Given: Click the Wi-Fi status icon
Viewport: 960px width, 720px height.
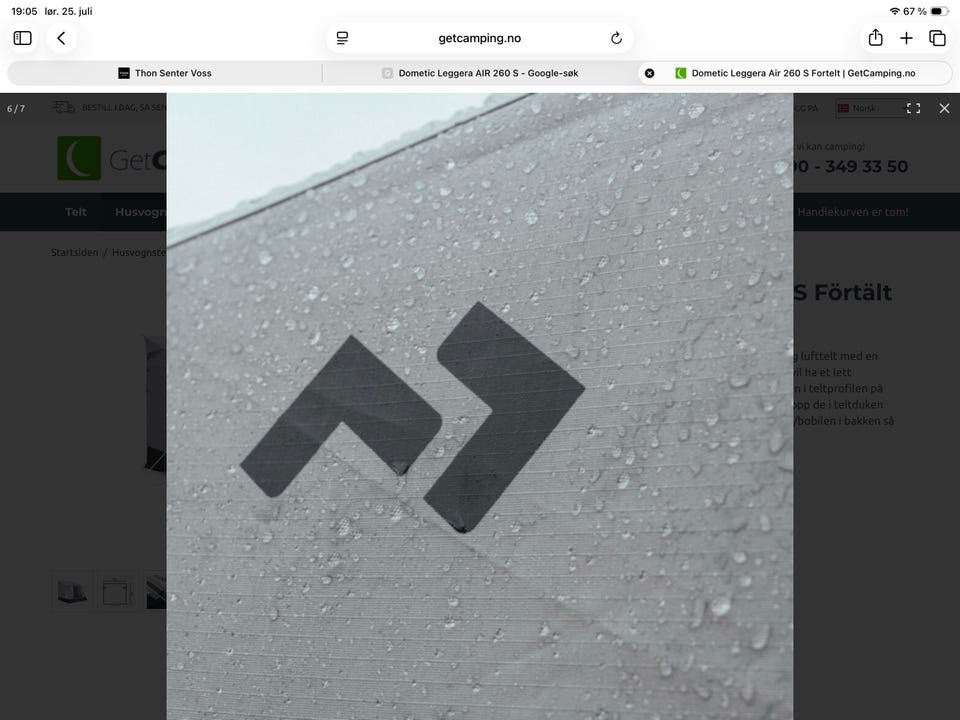Looking at the screenshot, I should coord(894,11).
